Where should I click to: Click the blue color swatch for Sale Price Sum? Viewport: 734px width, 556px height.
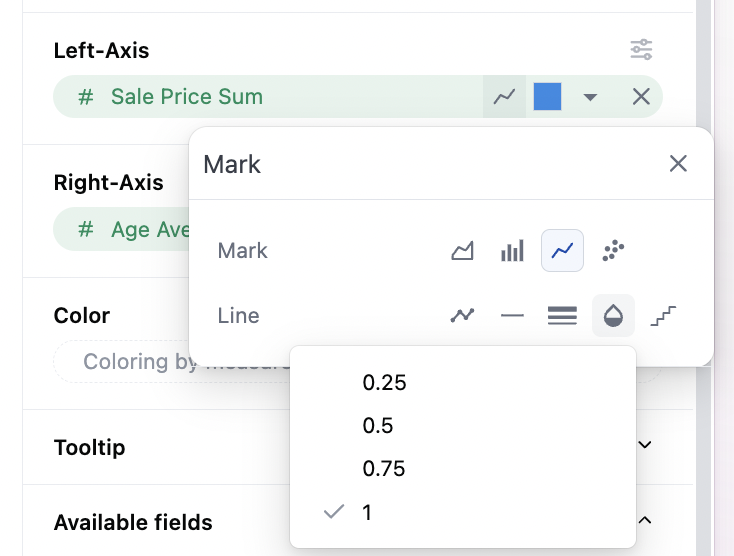[x=547, y=97]
